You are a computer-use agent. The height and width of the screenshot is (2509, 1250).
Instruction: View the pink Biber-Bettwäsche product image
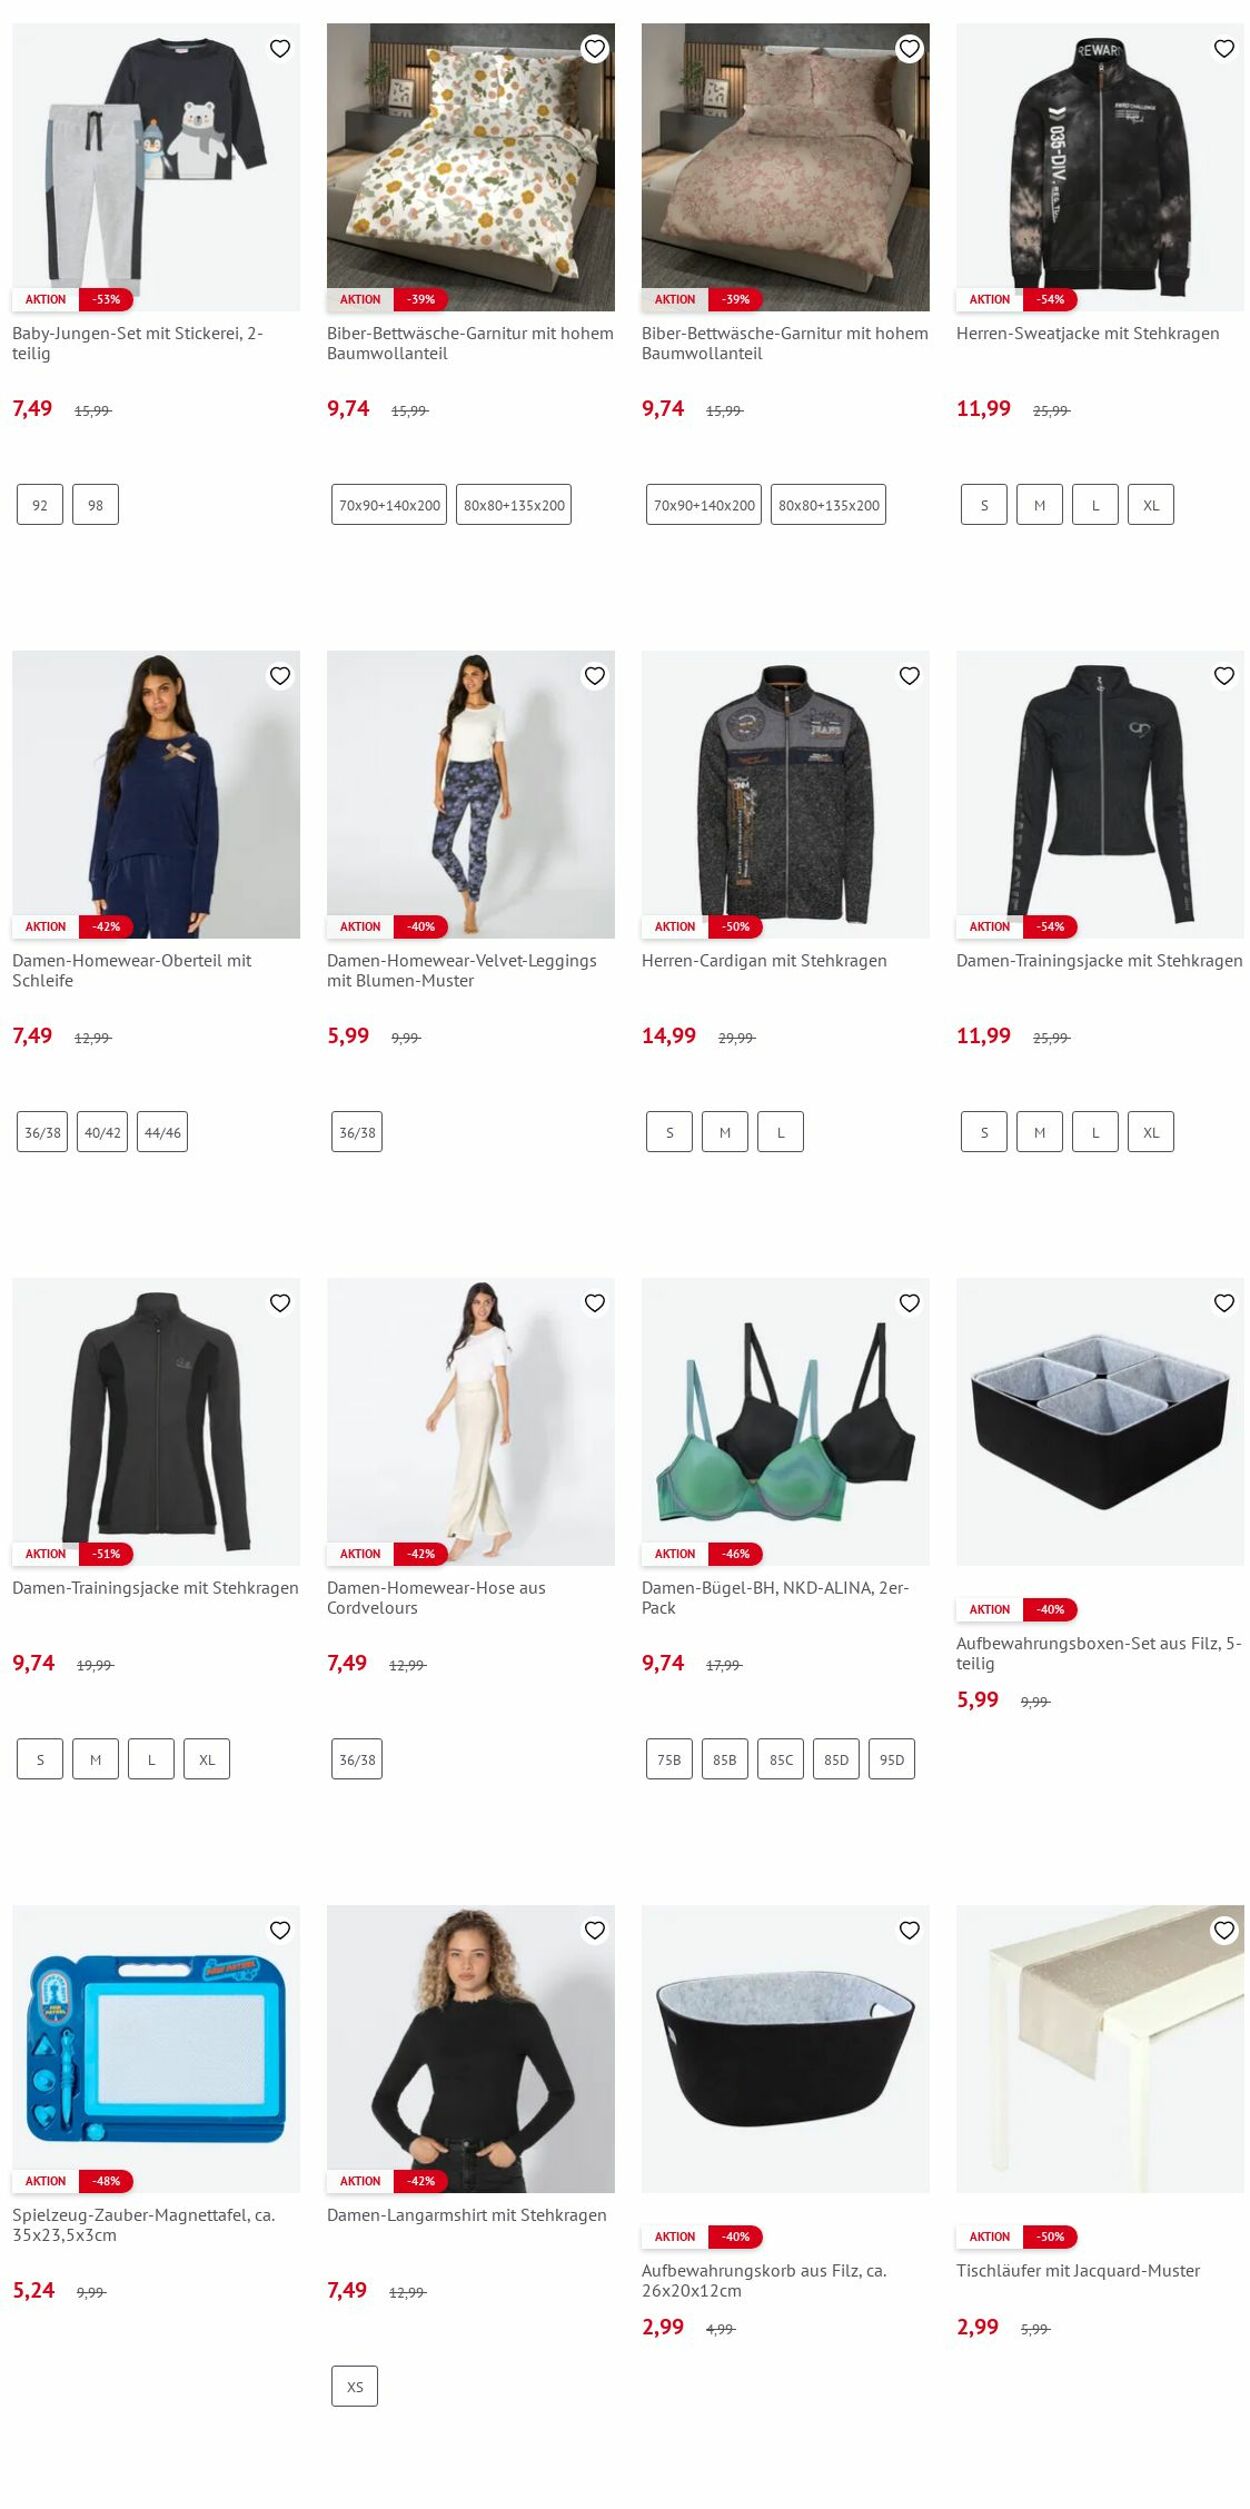785,167
